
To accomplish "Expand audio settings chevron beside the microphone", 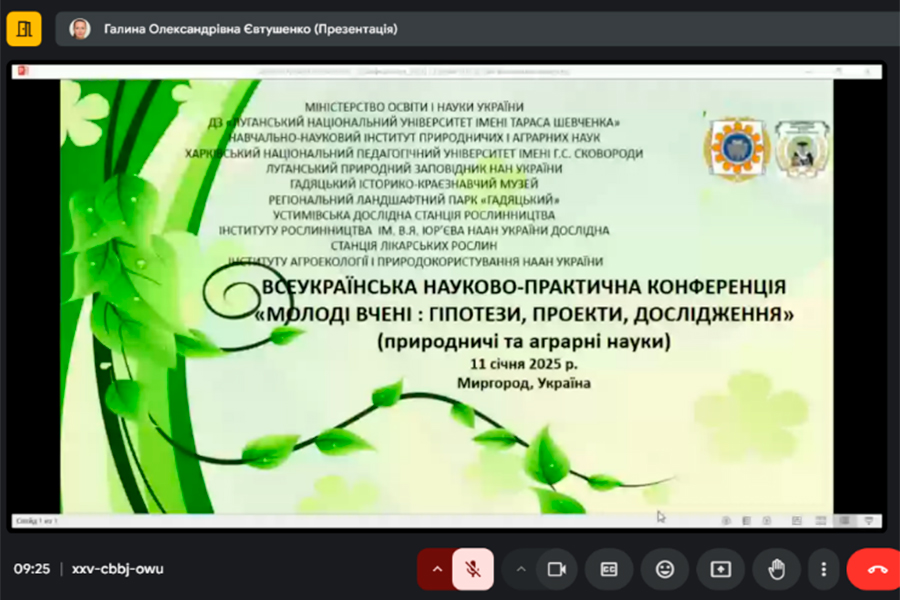I will click(437, 569).
